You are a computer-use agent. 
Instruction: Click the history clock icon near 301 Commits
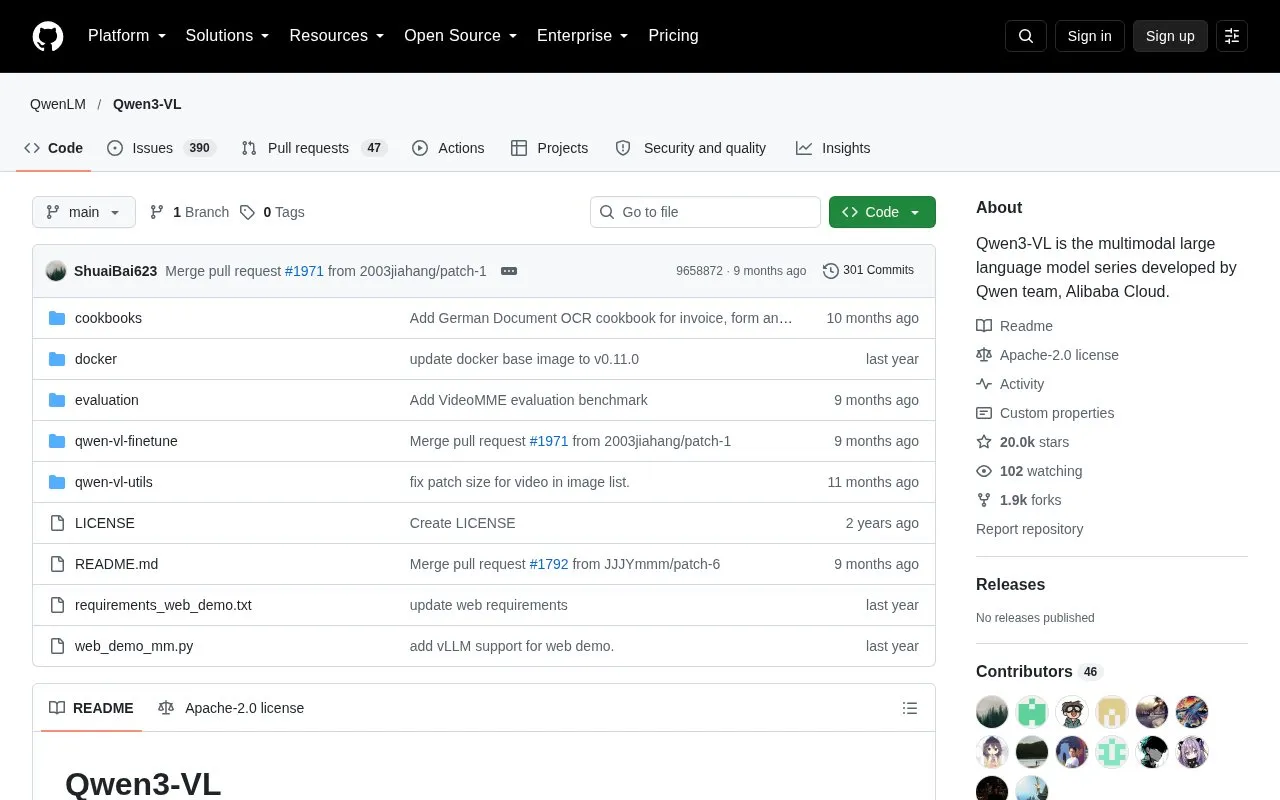coord(831,271)
